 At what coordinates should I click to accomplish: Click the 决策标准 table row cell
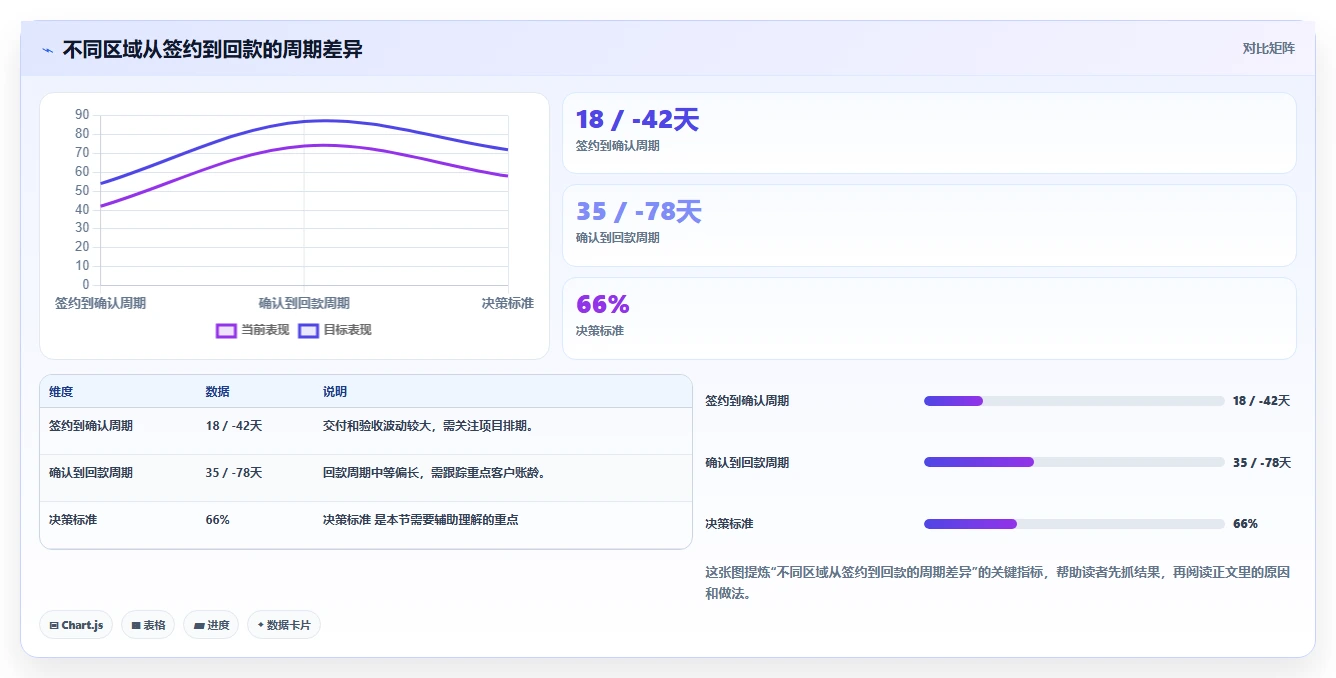[73, 520]
